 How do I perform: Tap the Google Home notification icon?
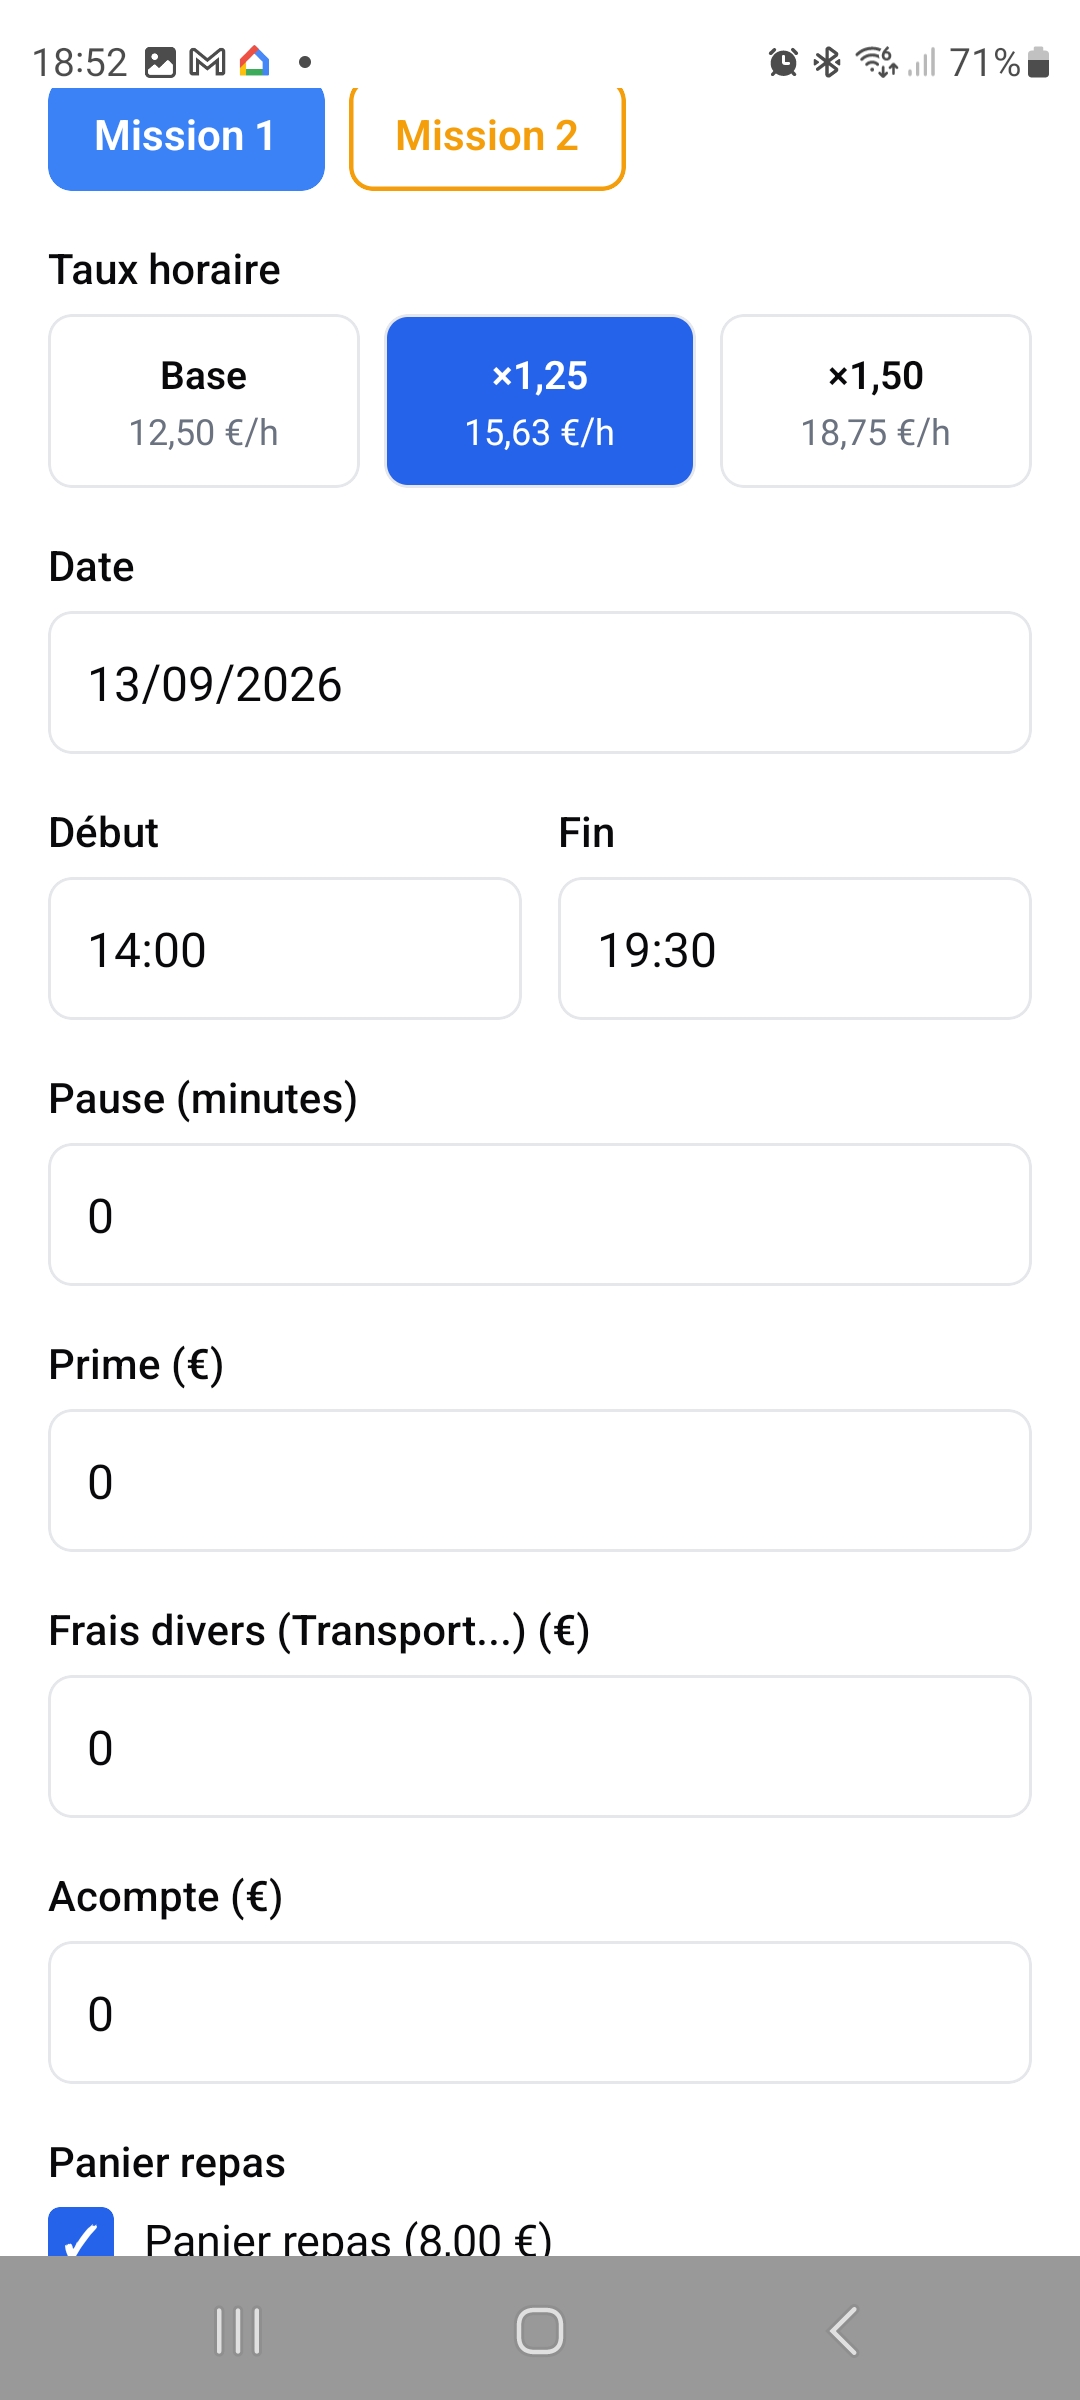click(255, 62)
